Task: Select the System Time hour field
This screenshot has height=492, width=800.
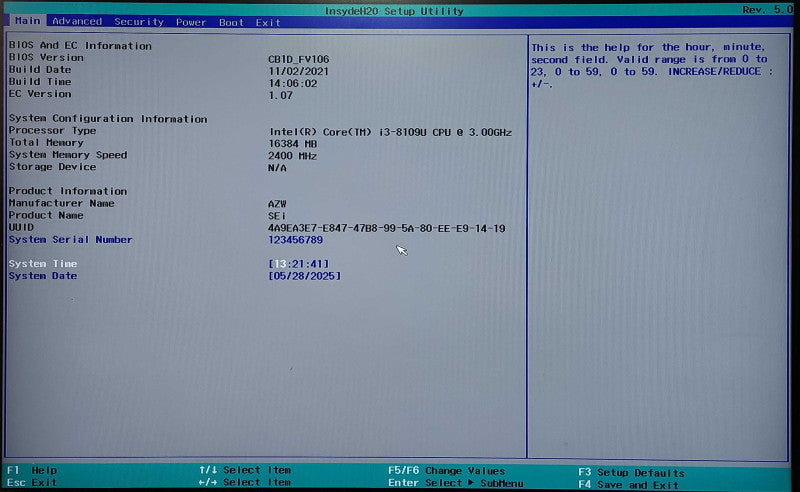Action: (x=280, y=264)
